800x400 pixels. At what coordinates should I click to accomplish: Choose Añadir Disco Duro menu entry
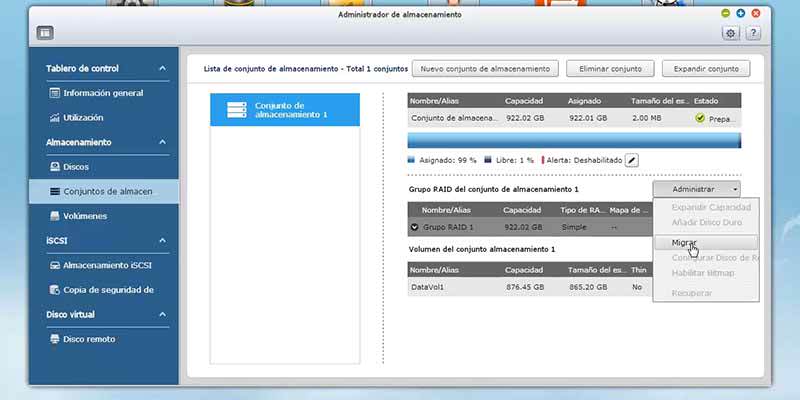pyautogui.click(x=706, y=222)
